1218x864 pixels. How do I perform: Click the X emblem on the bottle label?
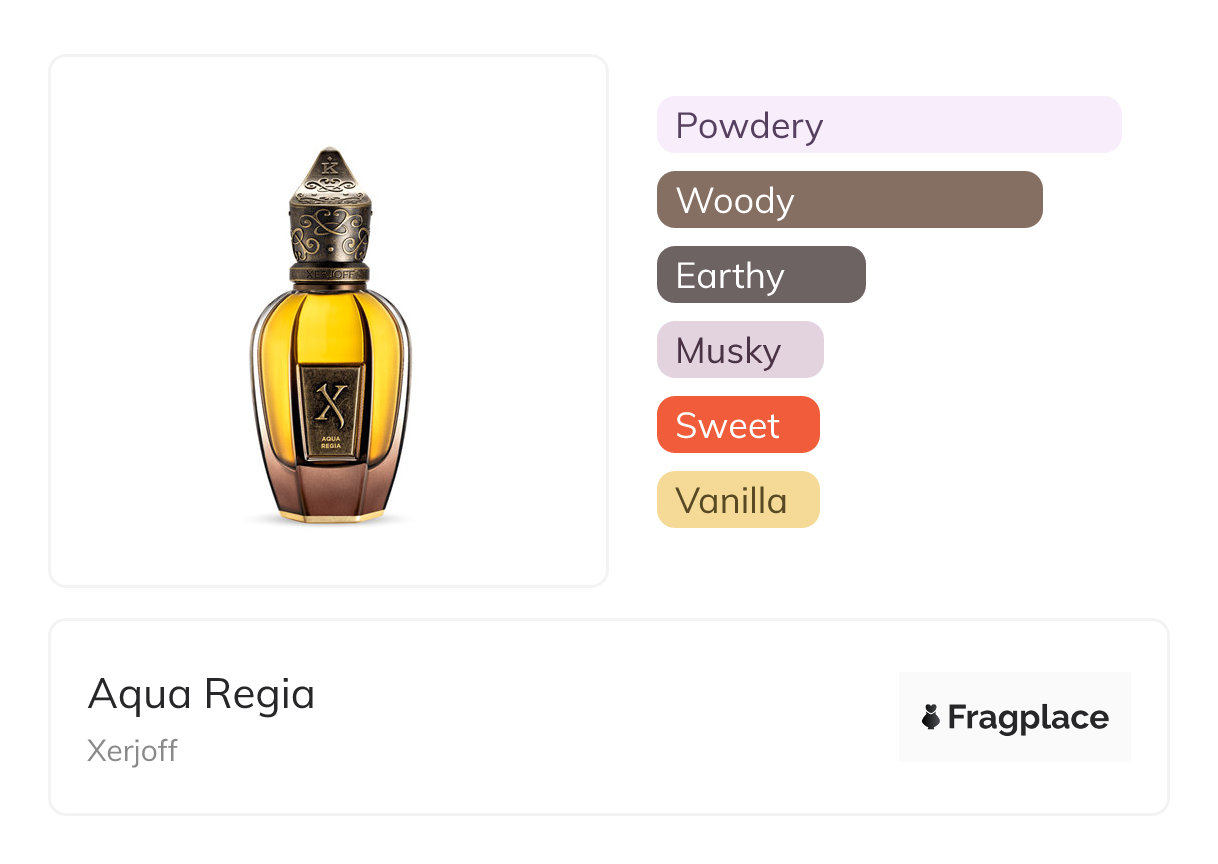pyautogui.click(x=329, y=402)
